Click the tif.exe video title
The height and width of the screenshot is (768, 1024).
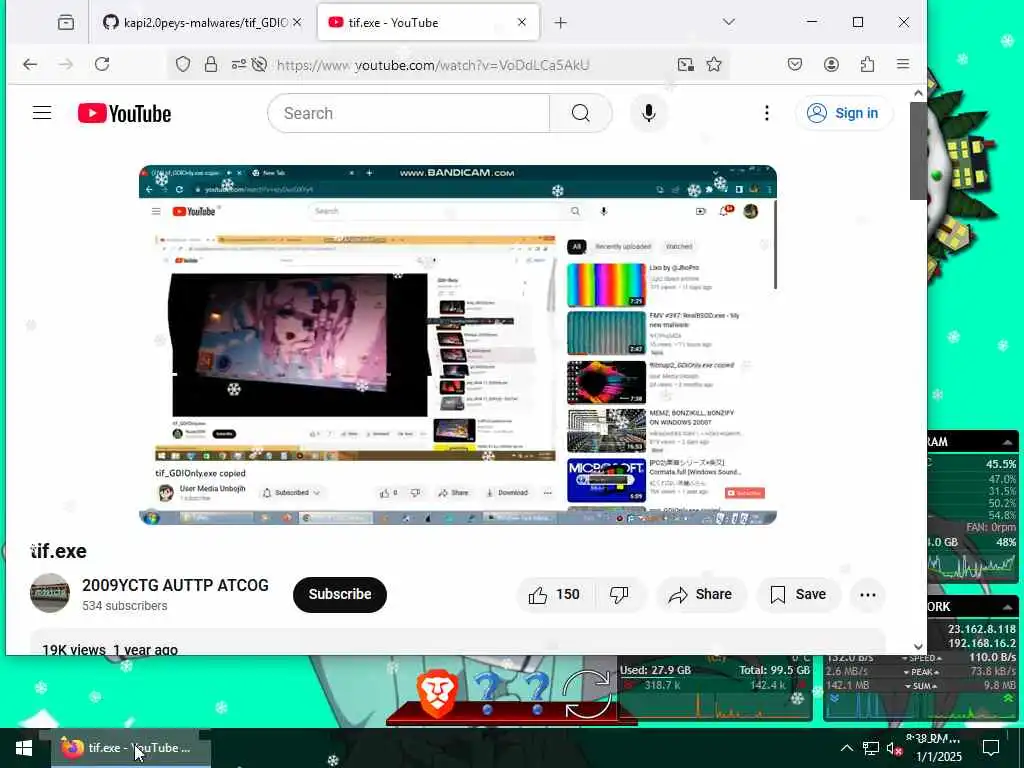[x=59, y=551]
